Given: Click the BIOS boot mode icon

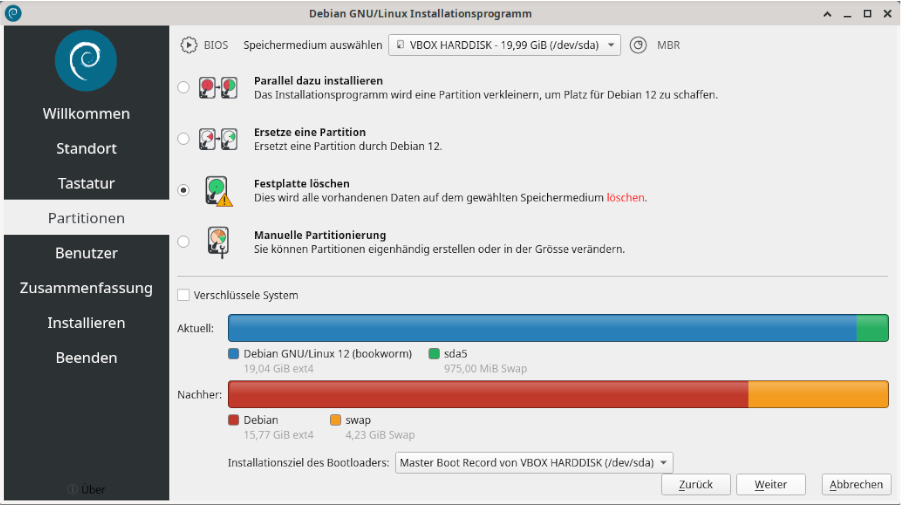Looking at the screenshot, I should click(188, 45).
